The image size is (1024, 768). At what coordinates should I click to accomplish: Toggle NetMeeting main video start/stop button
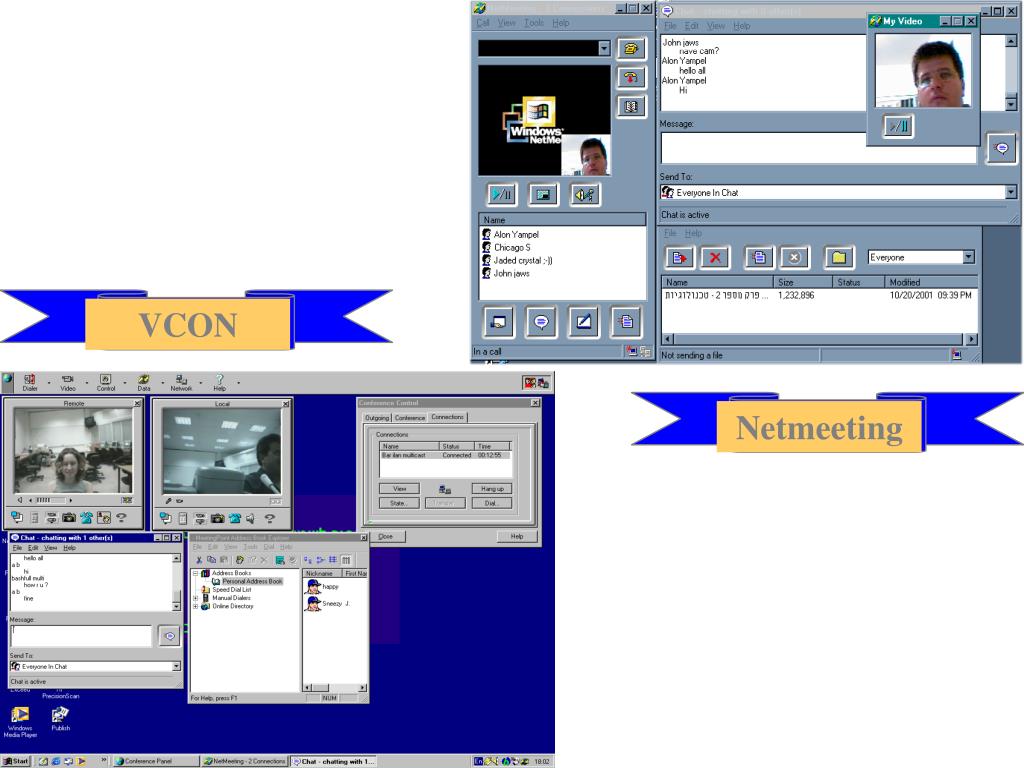(502, 194)
